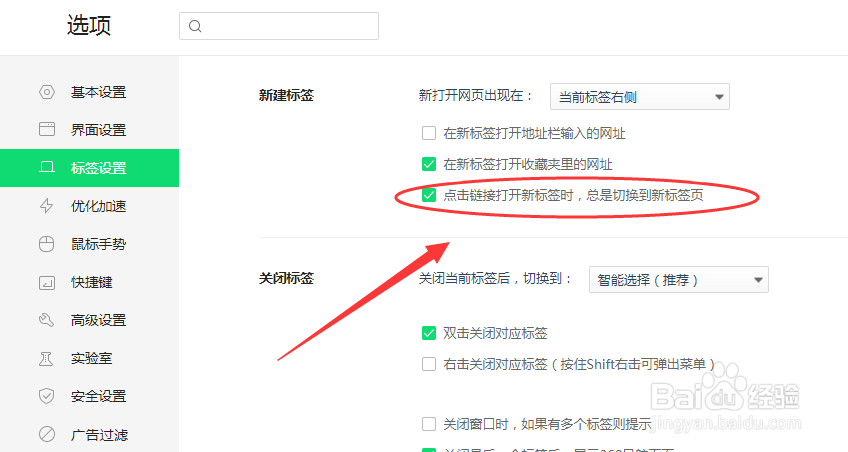Click the 高级设置 wrench icon

(47, 320)
